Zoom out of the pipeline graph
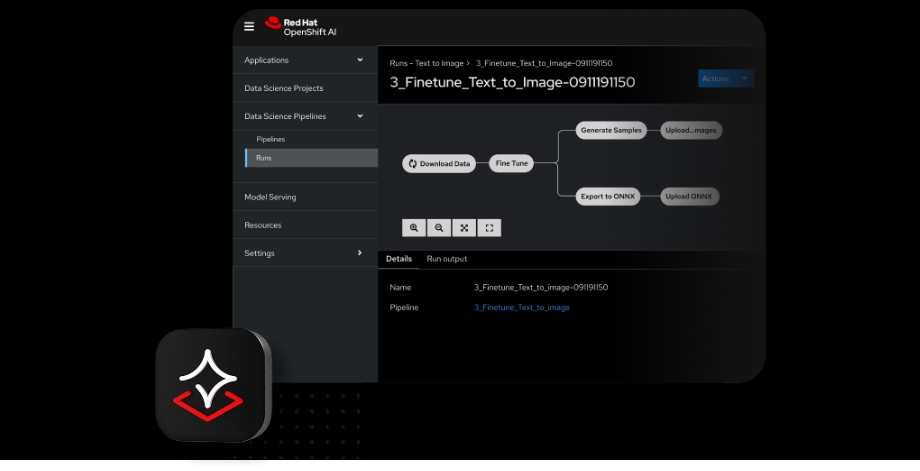This screenshot has width=920, height=471. coord(439,228)
